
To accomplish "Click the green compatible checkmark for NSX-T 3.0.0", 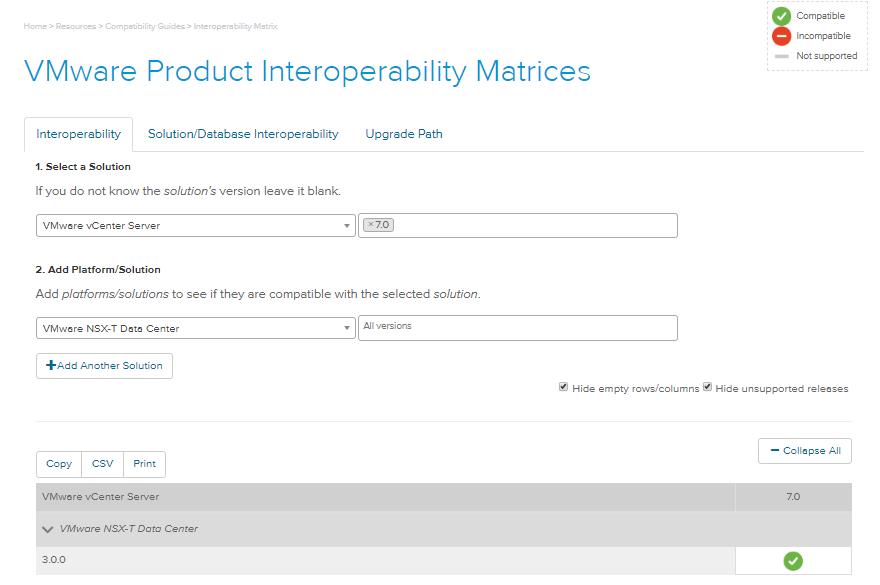I will (792, 560).
